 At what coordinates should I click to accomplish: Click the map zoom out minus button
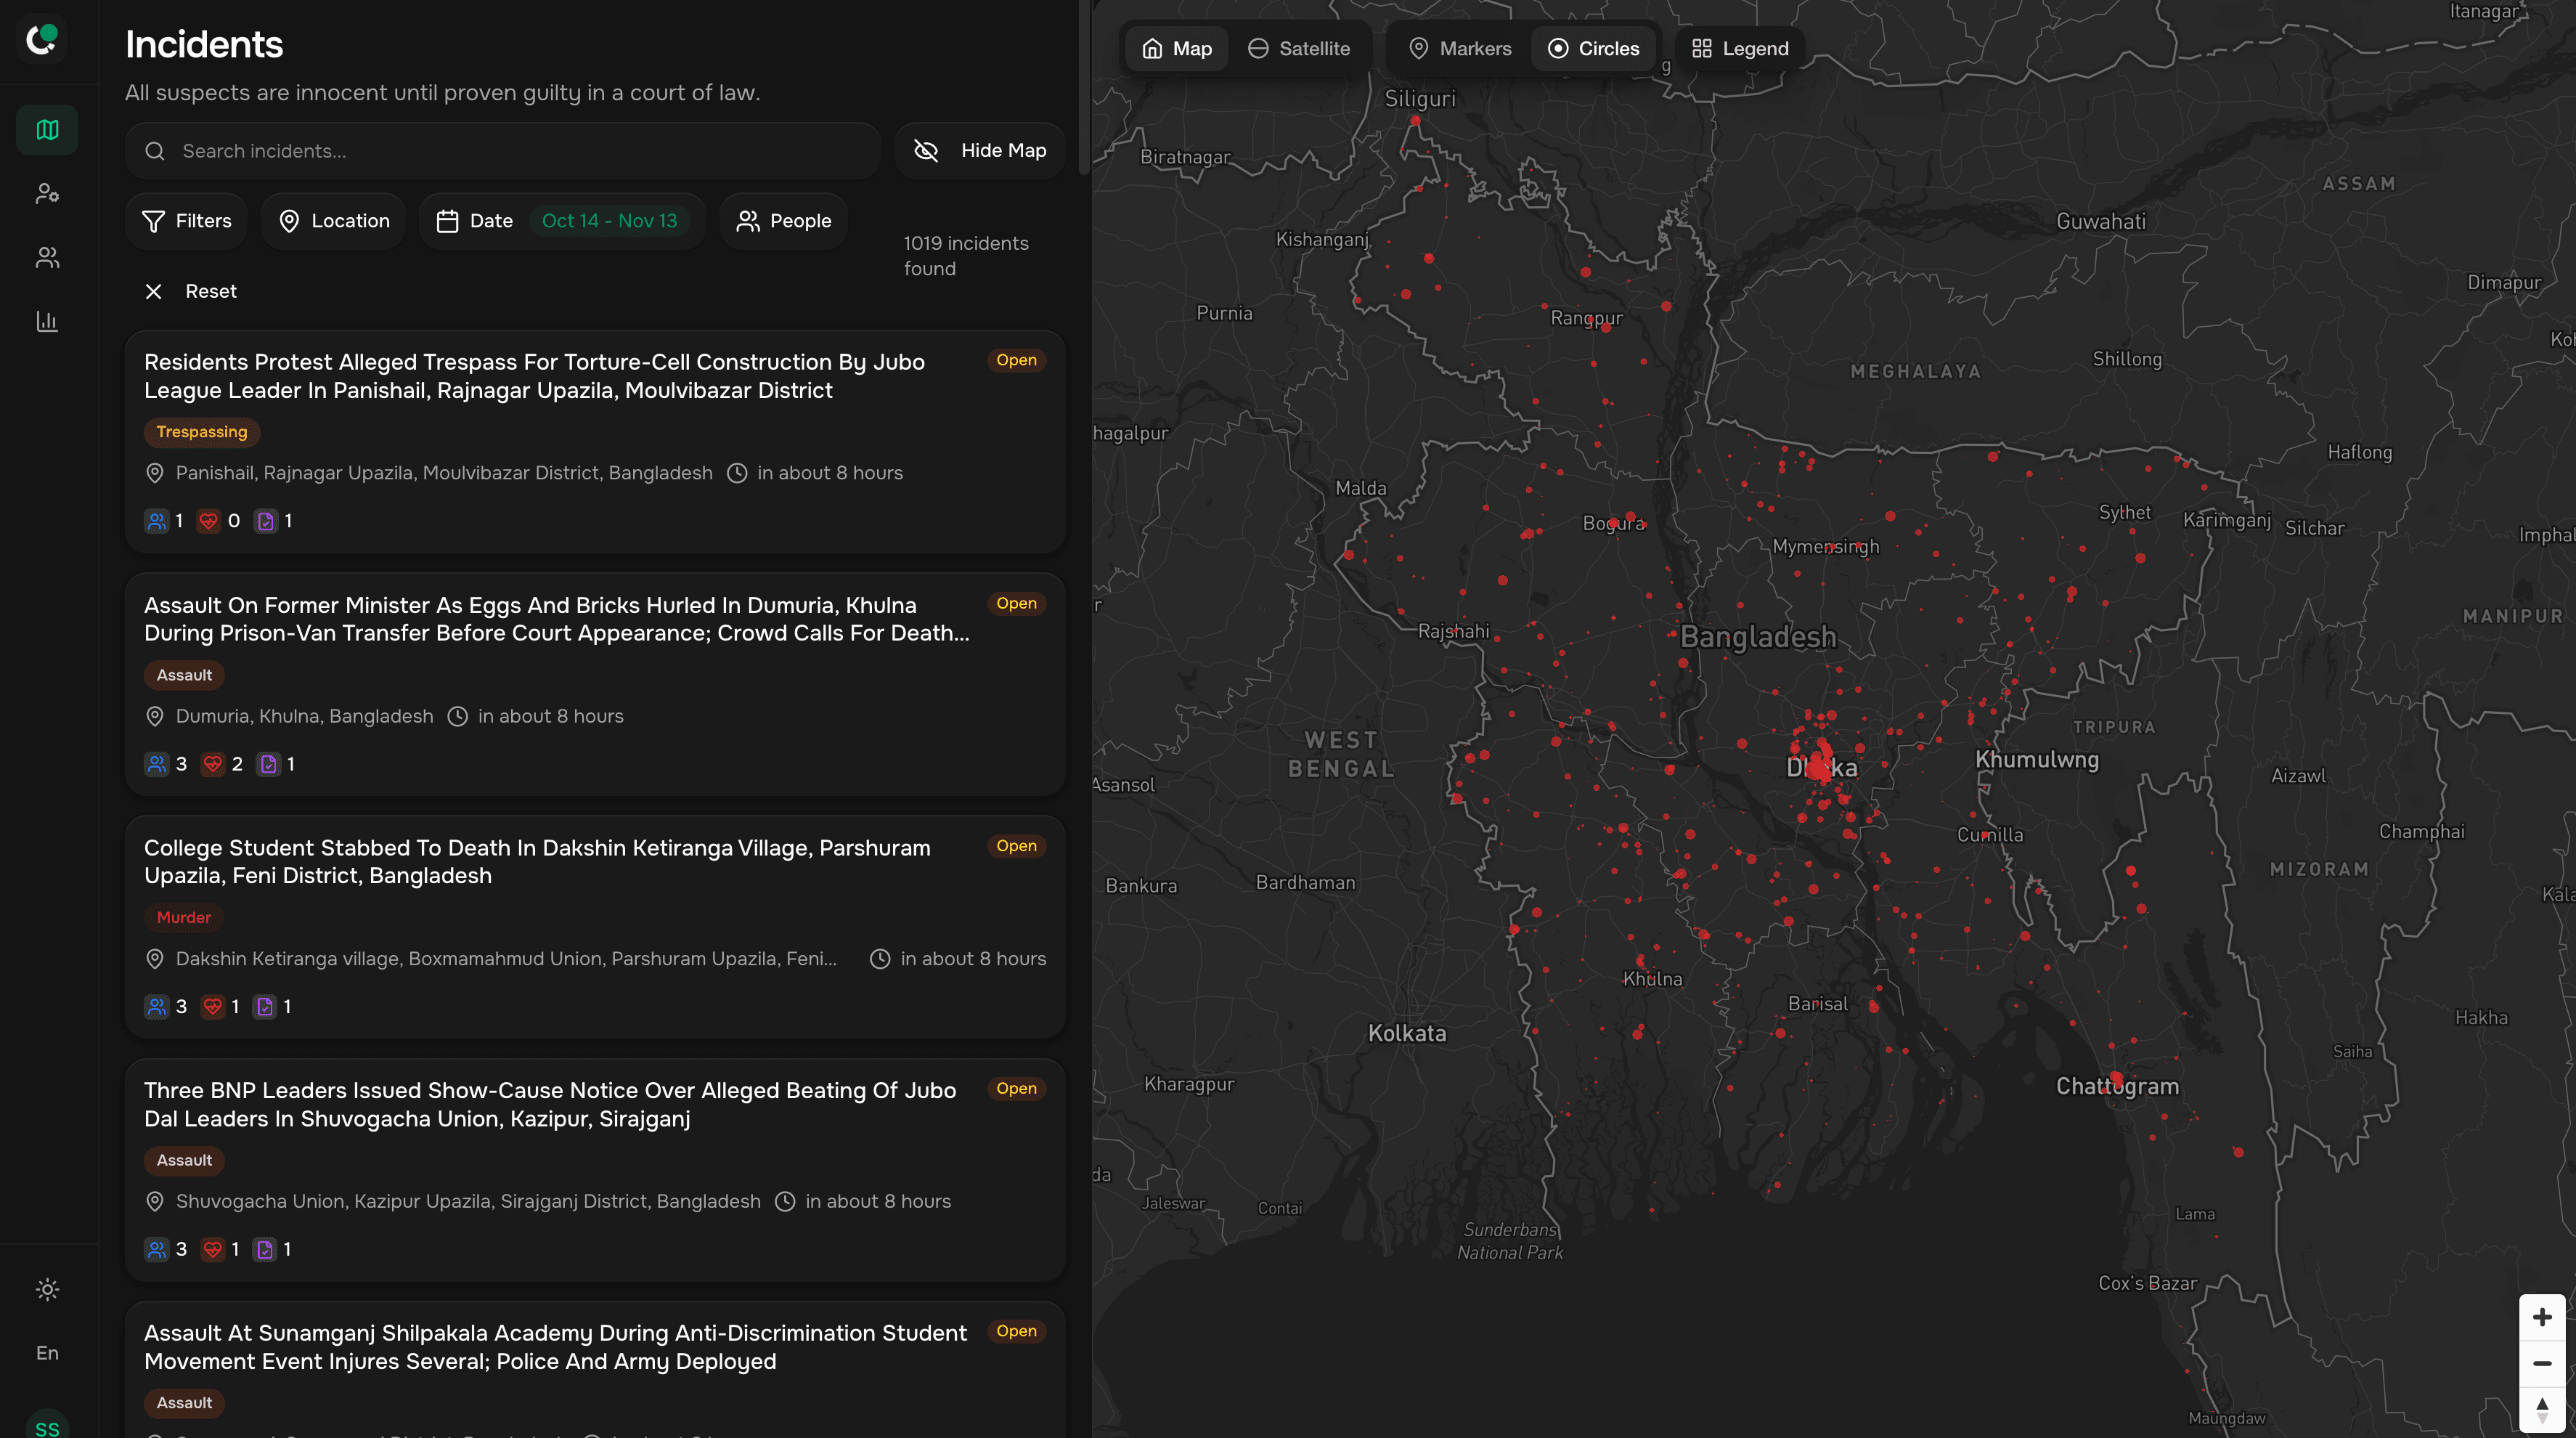(x=2541, y=1363)
